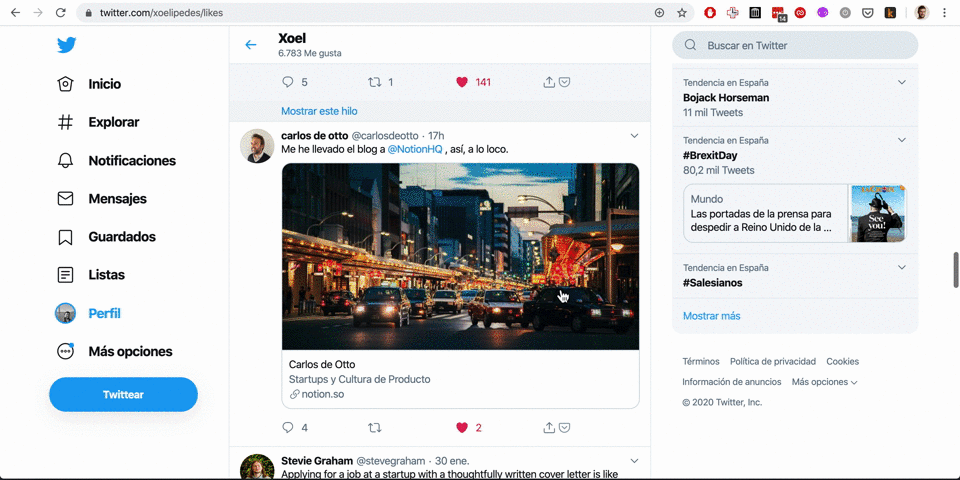Go to Perfil page
Screen dimensions: 960x480
coord(88,313)
